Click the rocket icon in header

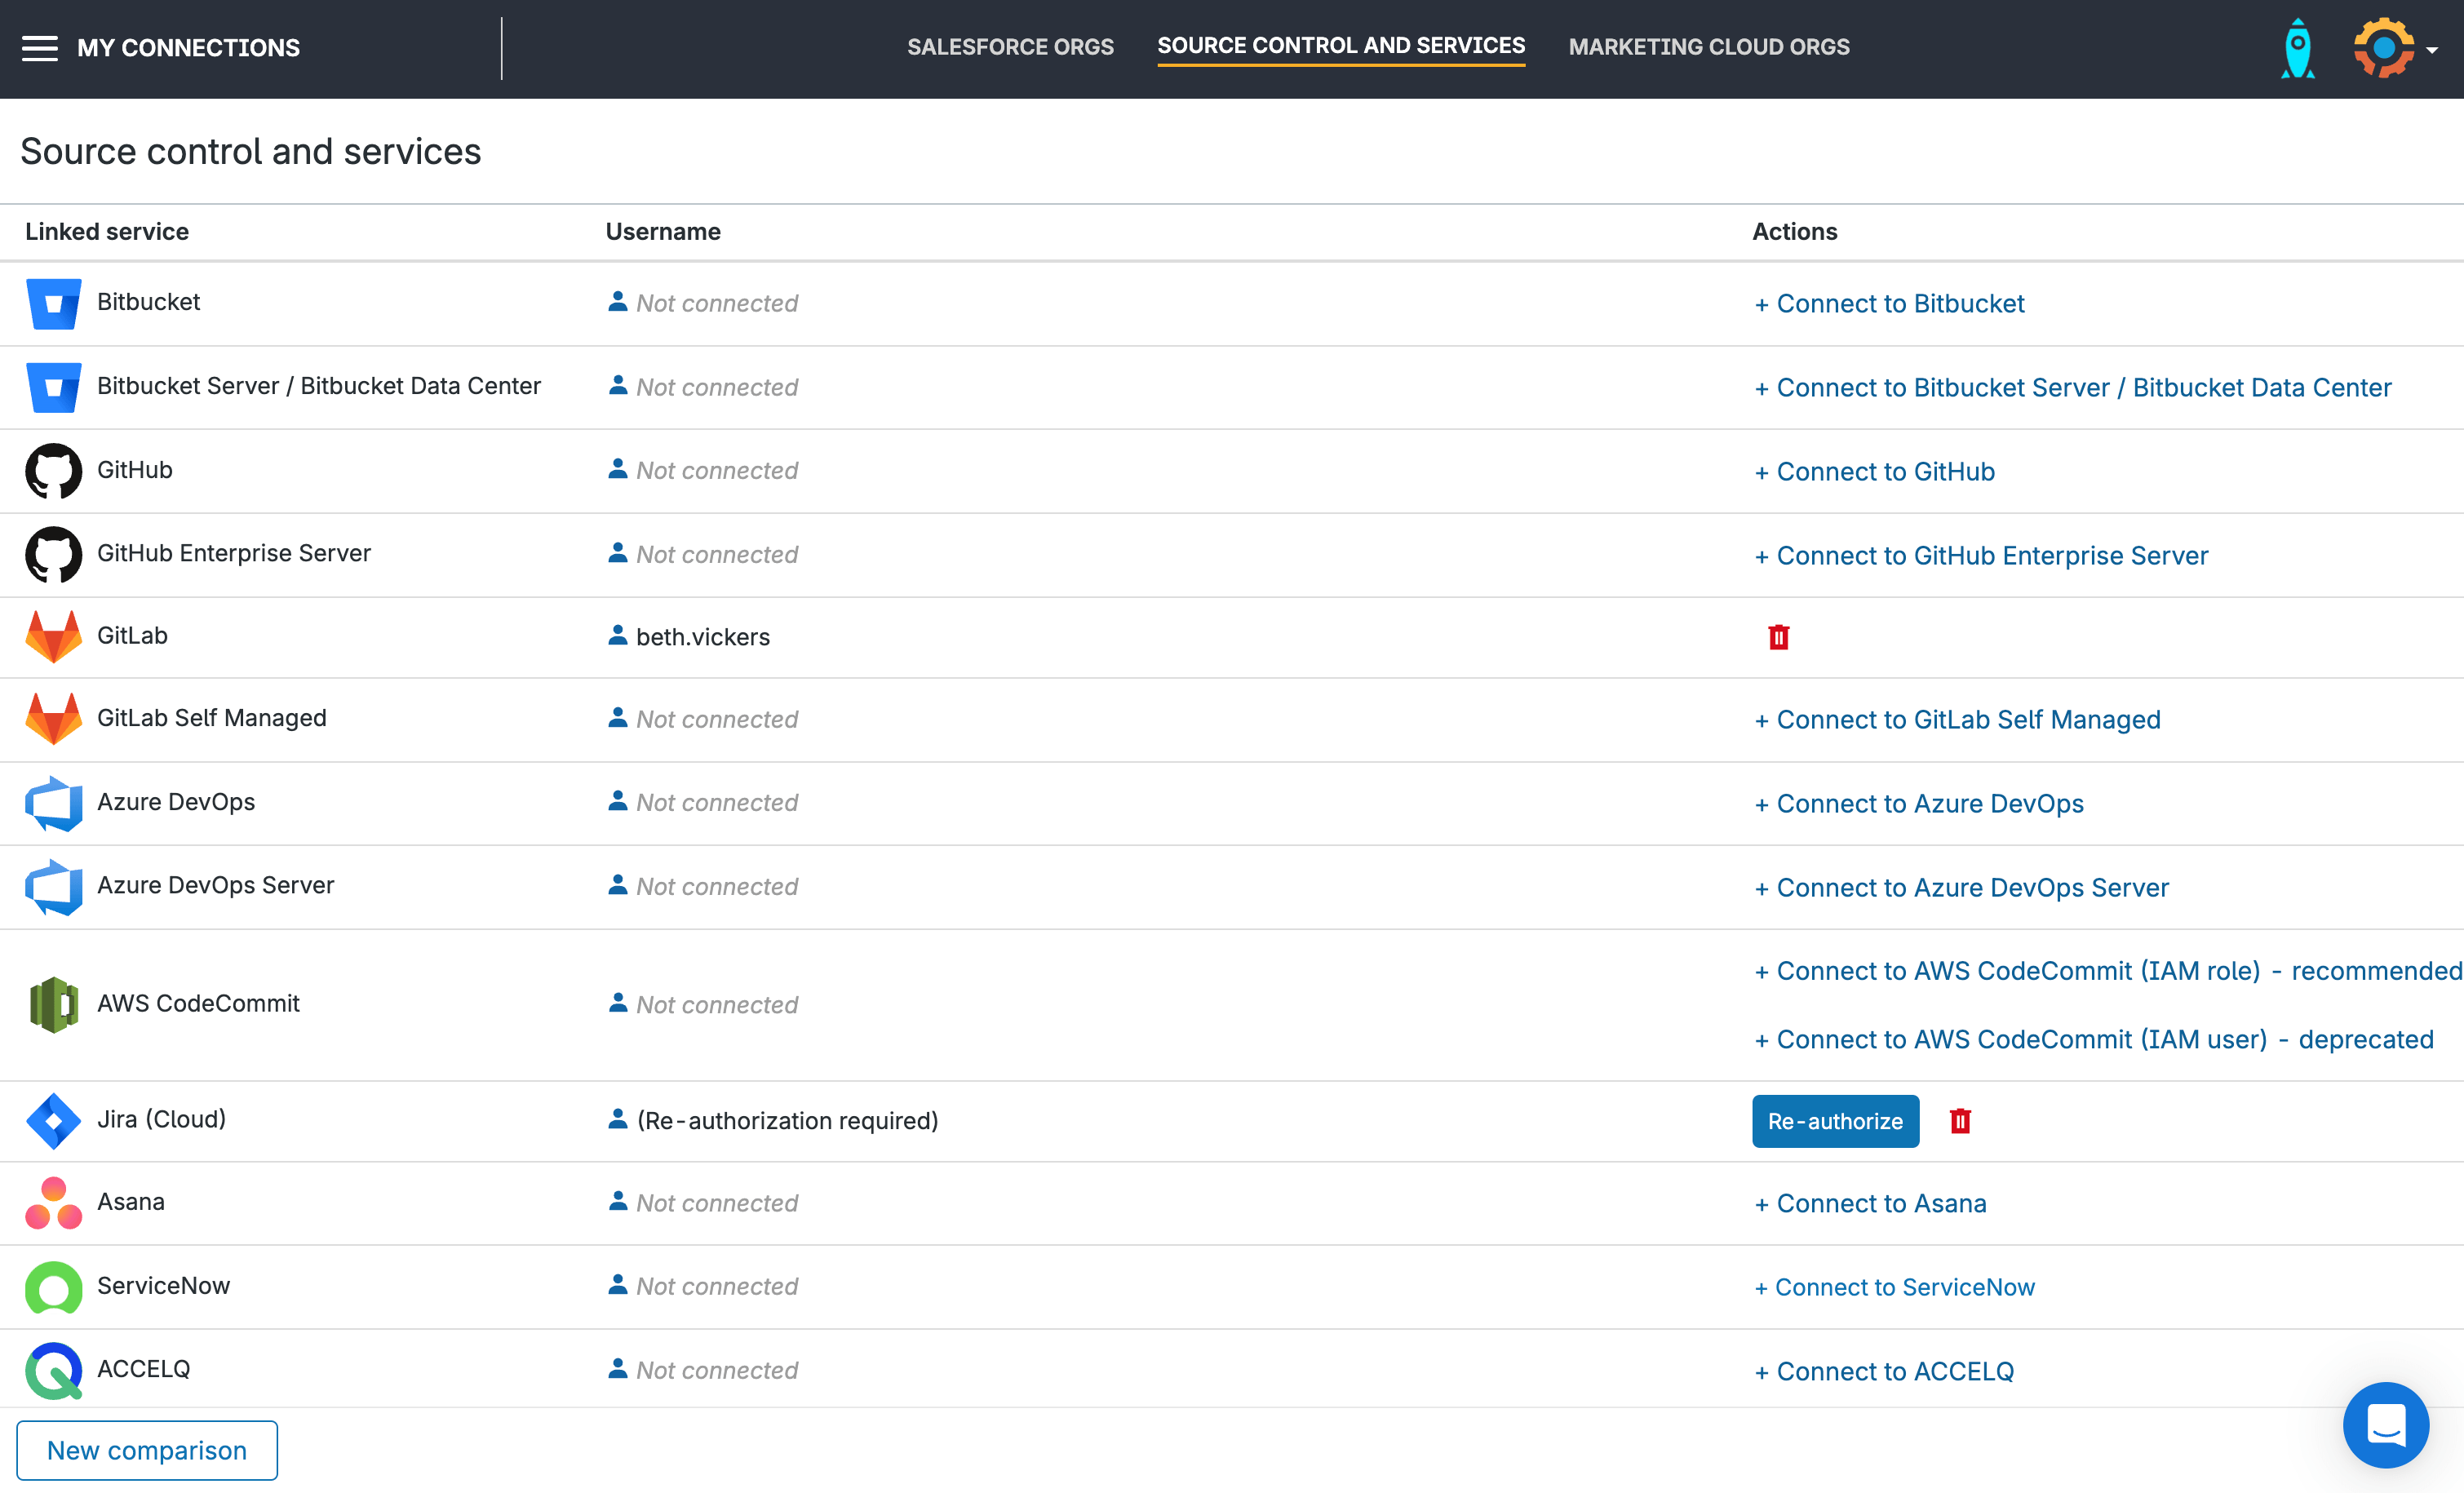[2297, 48]
